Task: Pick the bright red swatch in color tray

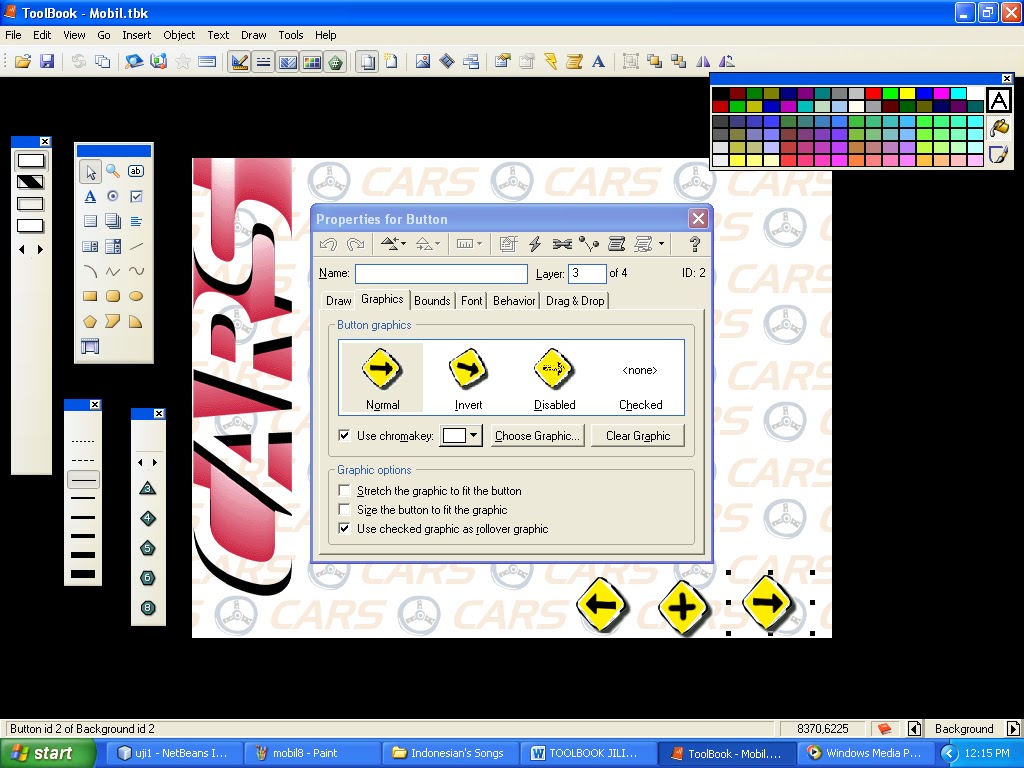Action: 873,94
